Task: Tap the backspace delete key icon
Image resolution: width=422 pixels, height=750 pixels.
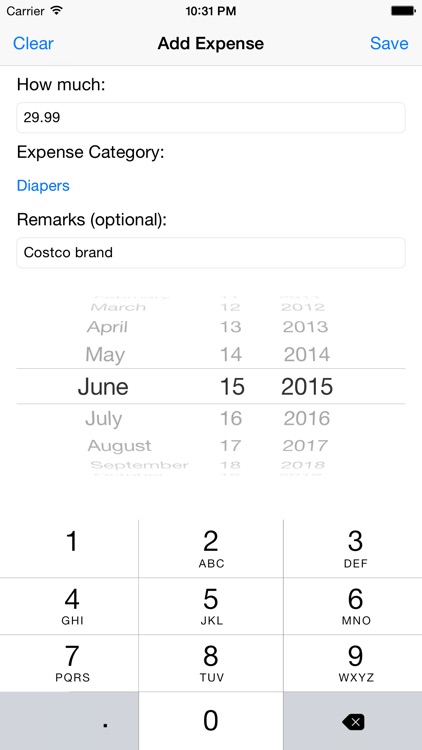Action: 354,721
